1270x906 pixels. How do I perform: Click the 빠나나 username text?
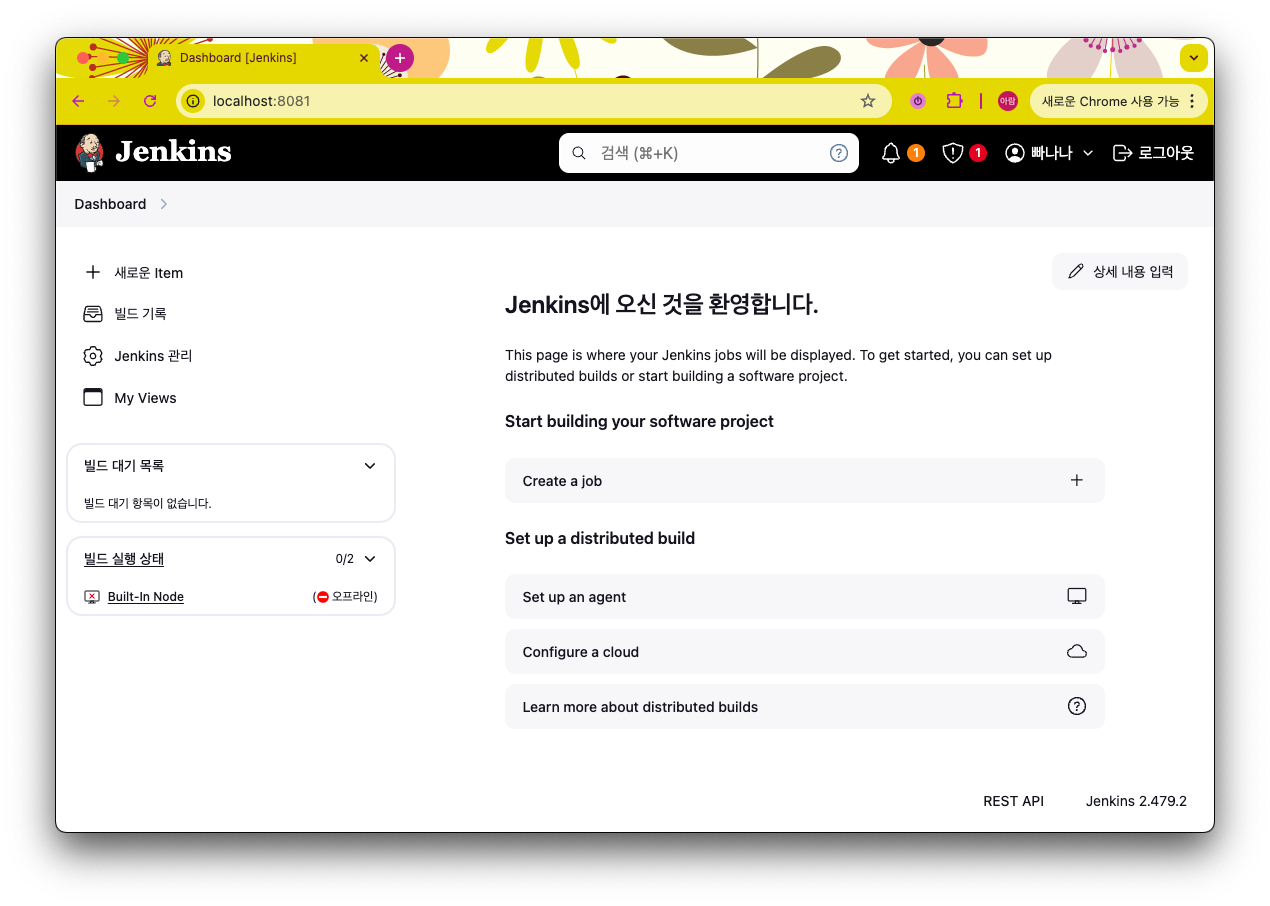1052,153
